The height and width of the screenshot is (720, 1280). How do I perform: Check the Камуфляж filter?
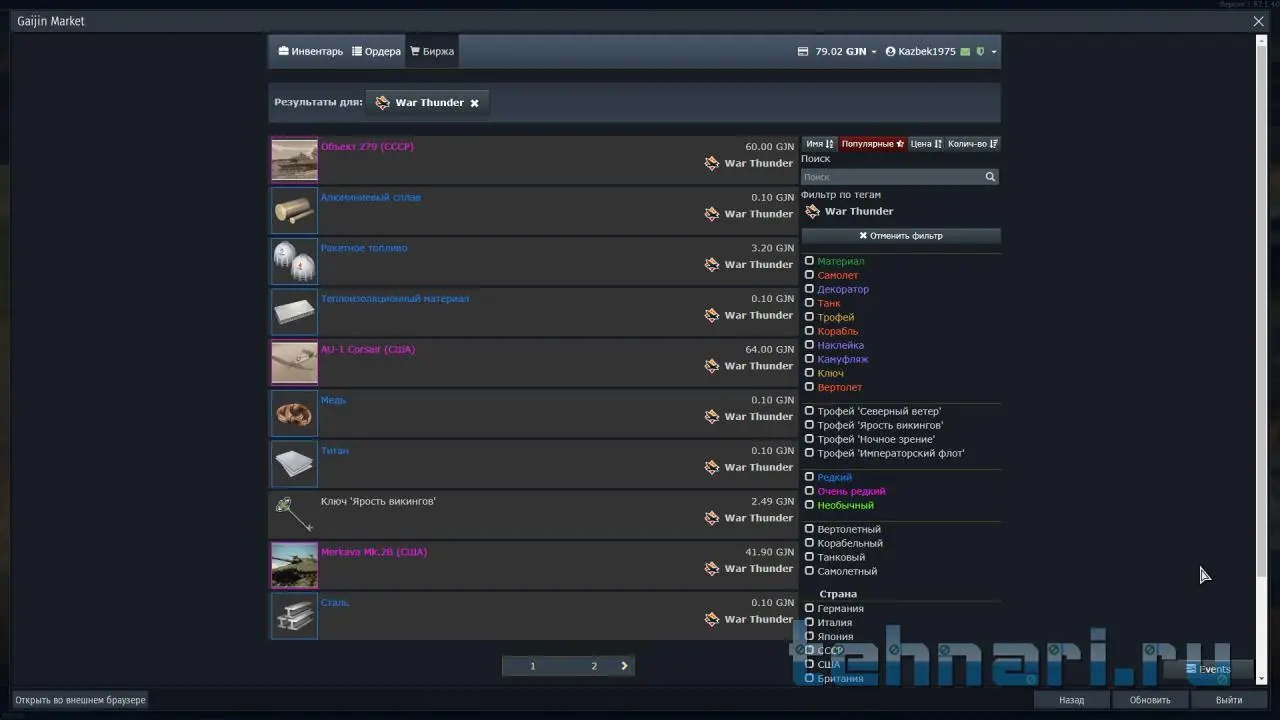tap(809, 359)
